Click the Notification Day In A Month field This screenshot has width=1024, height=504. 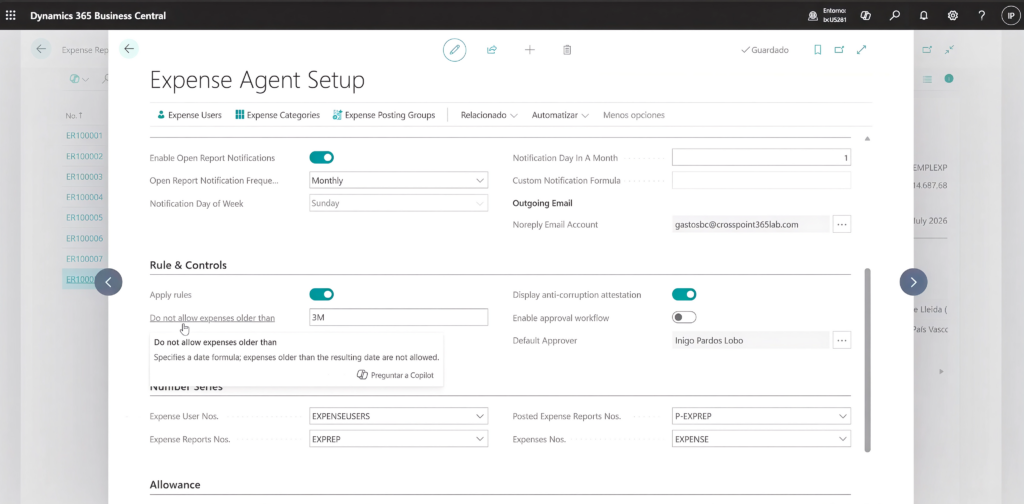tap(761, 157)
